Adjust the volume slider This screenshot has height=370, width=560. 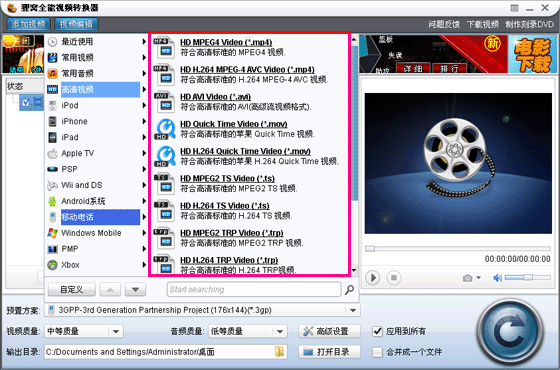528,277
